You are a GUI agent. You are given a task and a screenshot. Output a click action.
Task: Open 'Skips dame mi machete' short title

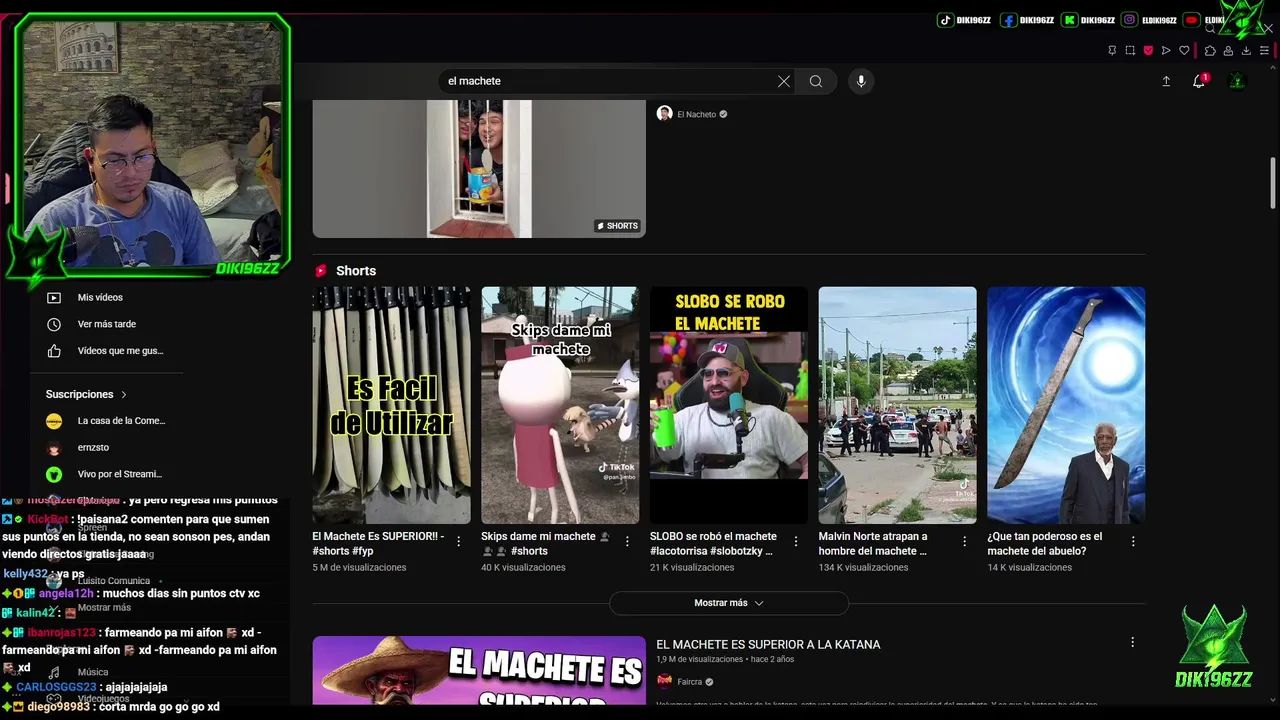545,544
